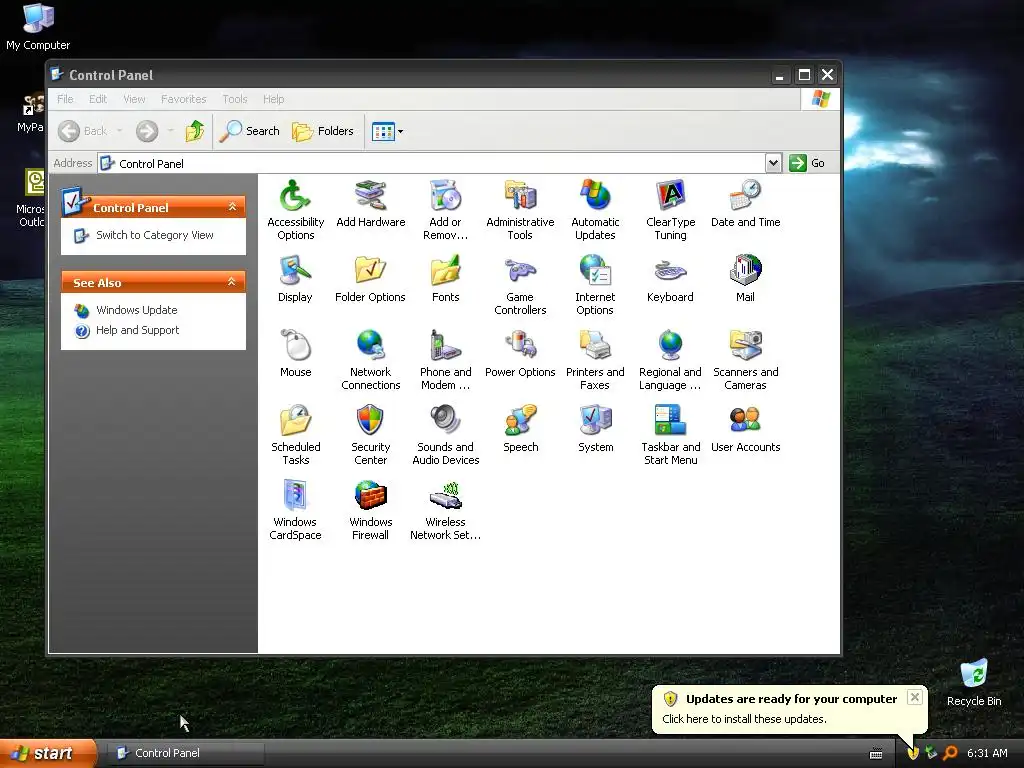The width and height of the screenshot is (1024, 768).
Task: Open the Help menu
Action: pyautogui.click(x=274, y=99)
